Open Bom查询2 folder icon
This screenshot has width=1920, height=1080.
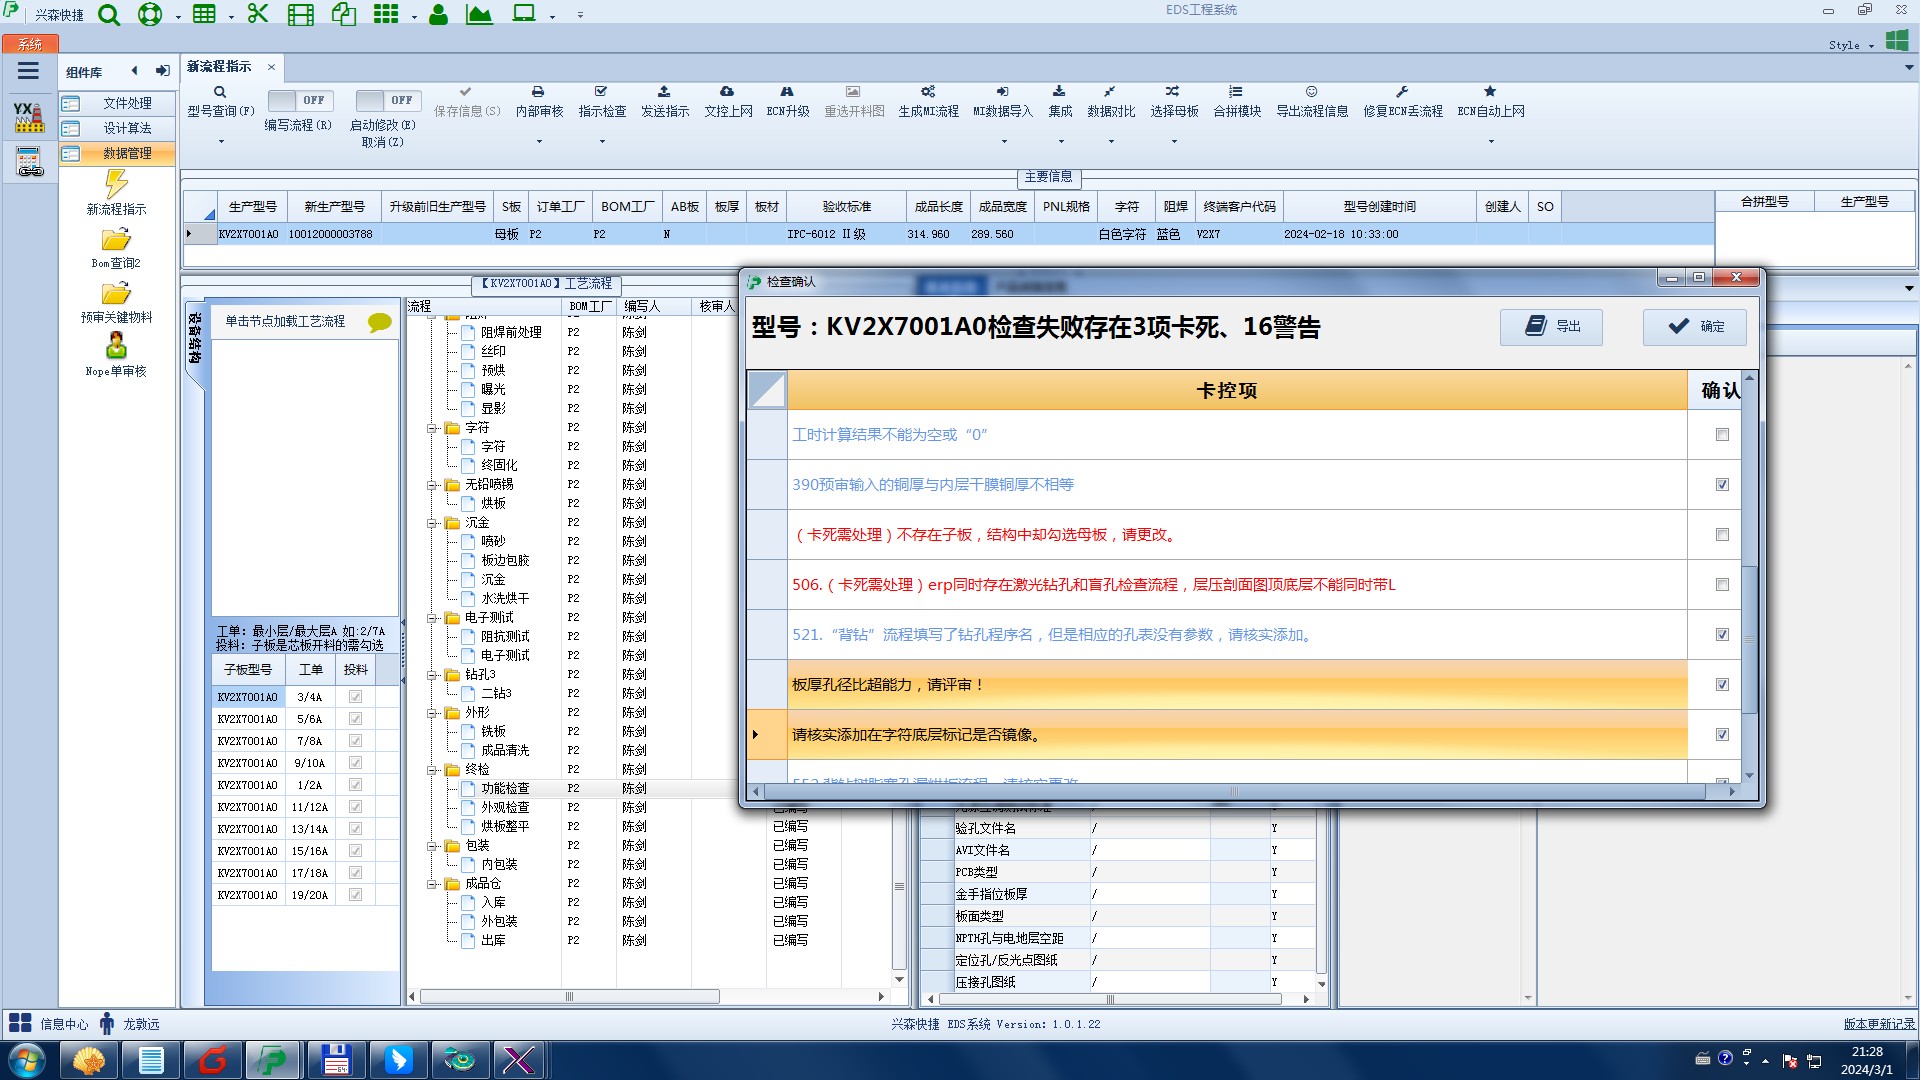coord(116,241)
